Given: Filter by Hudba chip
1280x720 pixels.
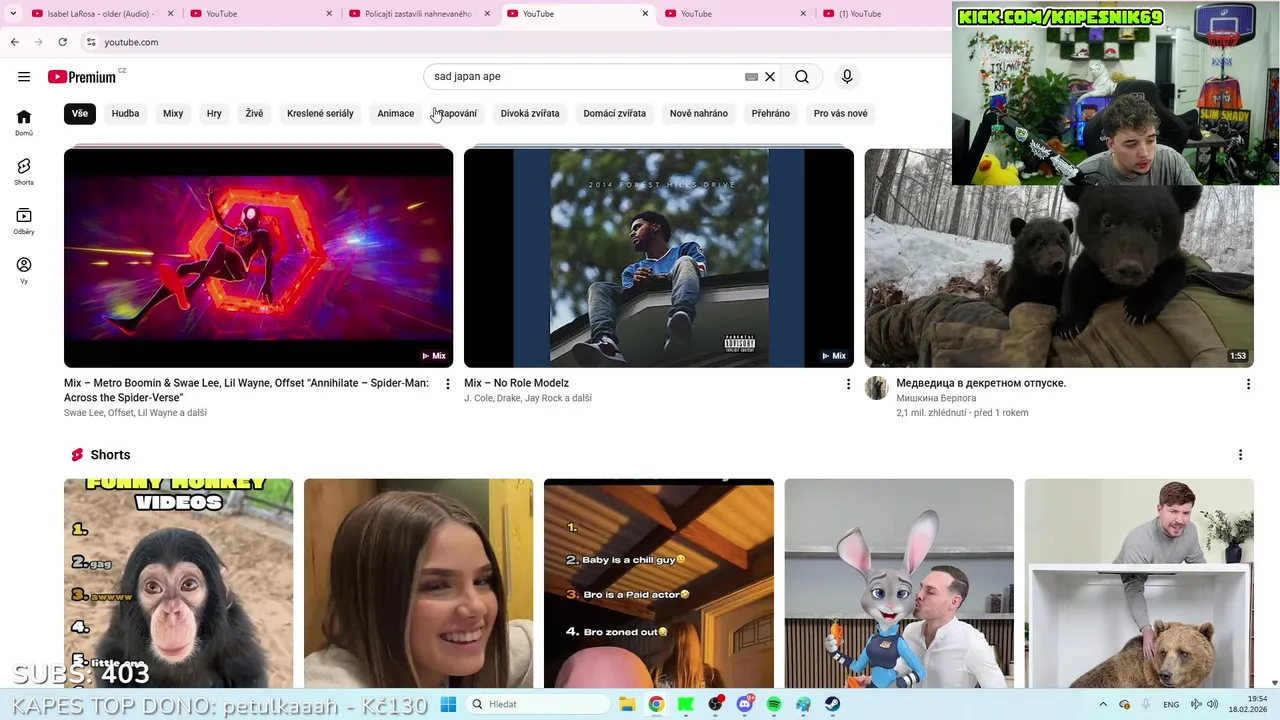Looking at the screenshot, I should click(x=125, y=113).
